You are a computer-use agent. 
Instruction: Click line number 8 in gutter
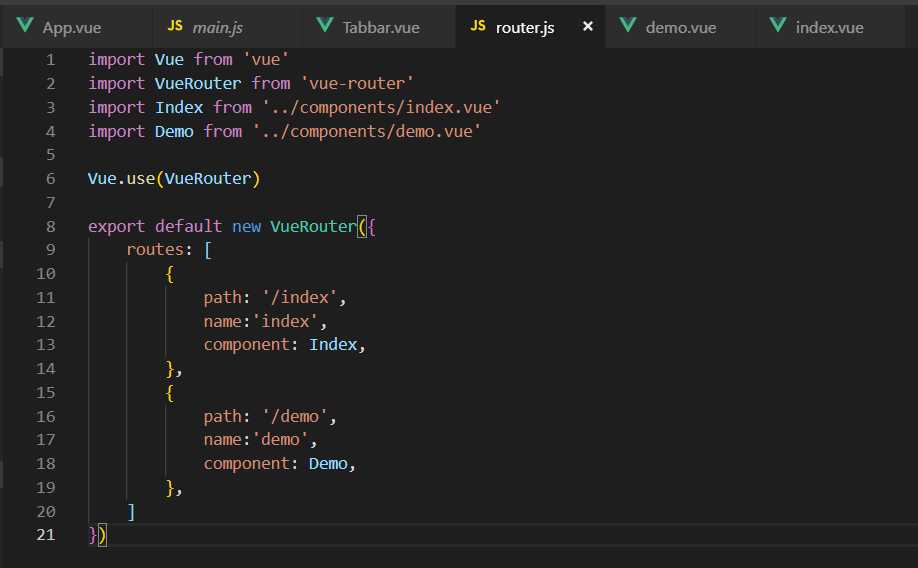[50, 227]
